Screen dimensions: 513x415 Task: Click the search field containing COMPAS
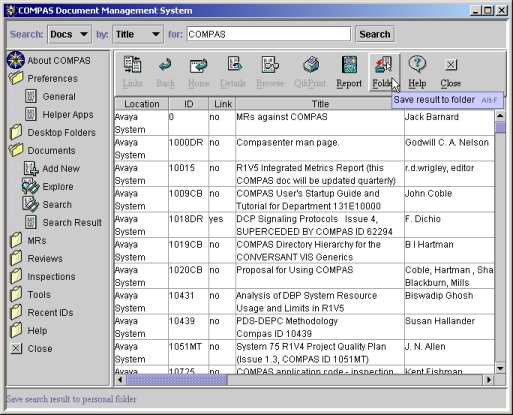click(269, 34)
